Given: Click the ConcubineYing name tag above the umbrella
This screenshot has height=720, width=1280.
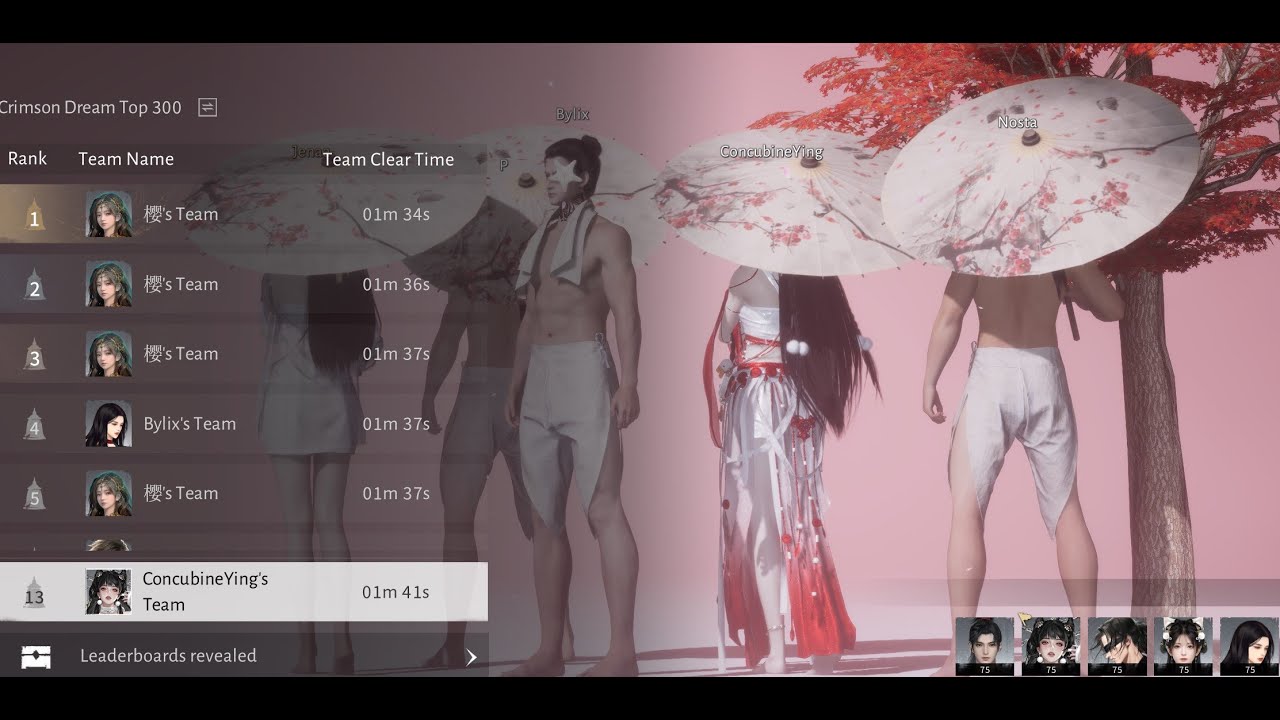Looking at the screenshot, I should coord(771,152).
